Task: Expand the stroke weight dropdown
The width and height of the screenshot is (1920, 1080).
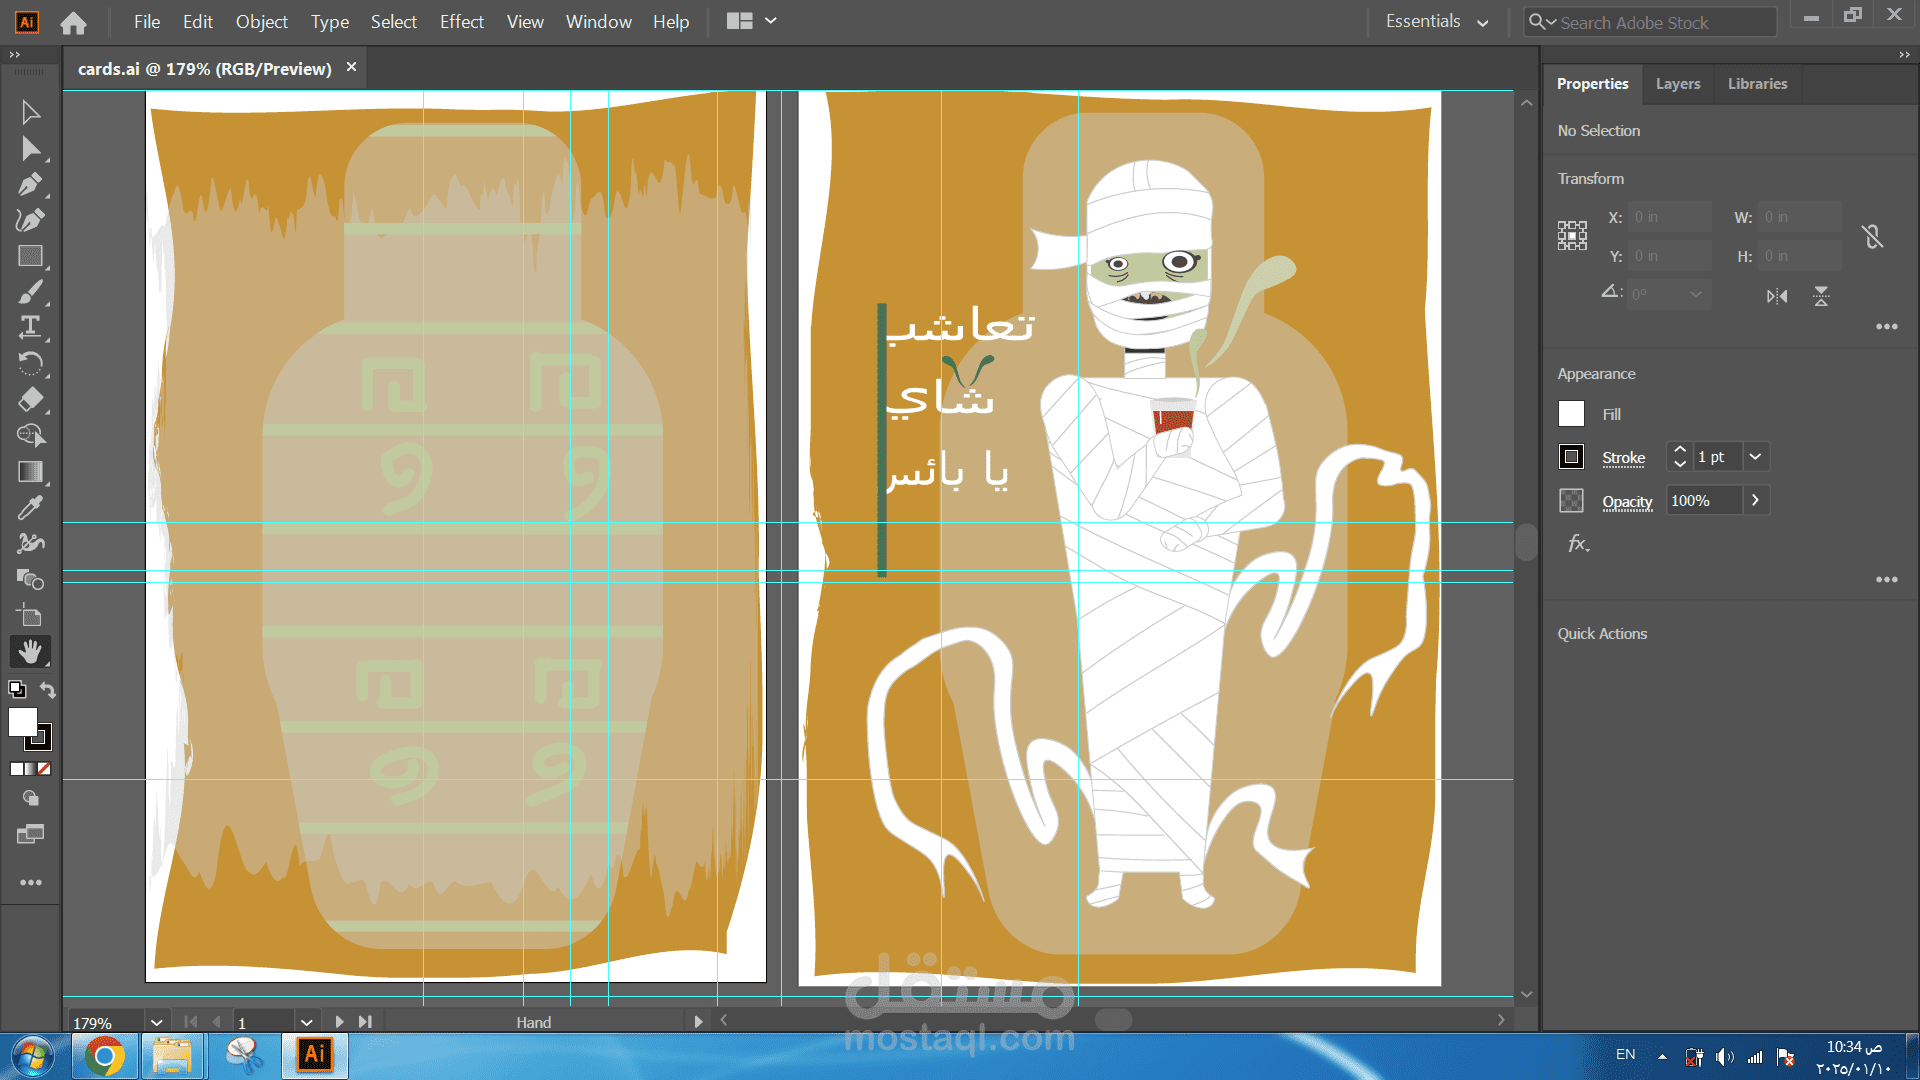Action: point(1755,457)
